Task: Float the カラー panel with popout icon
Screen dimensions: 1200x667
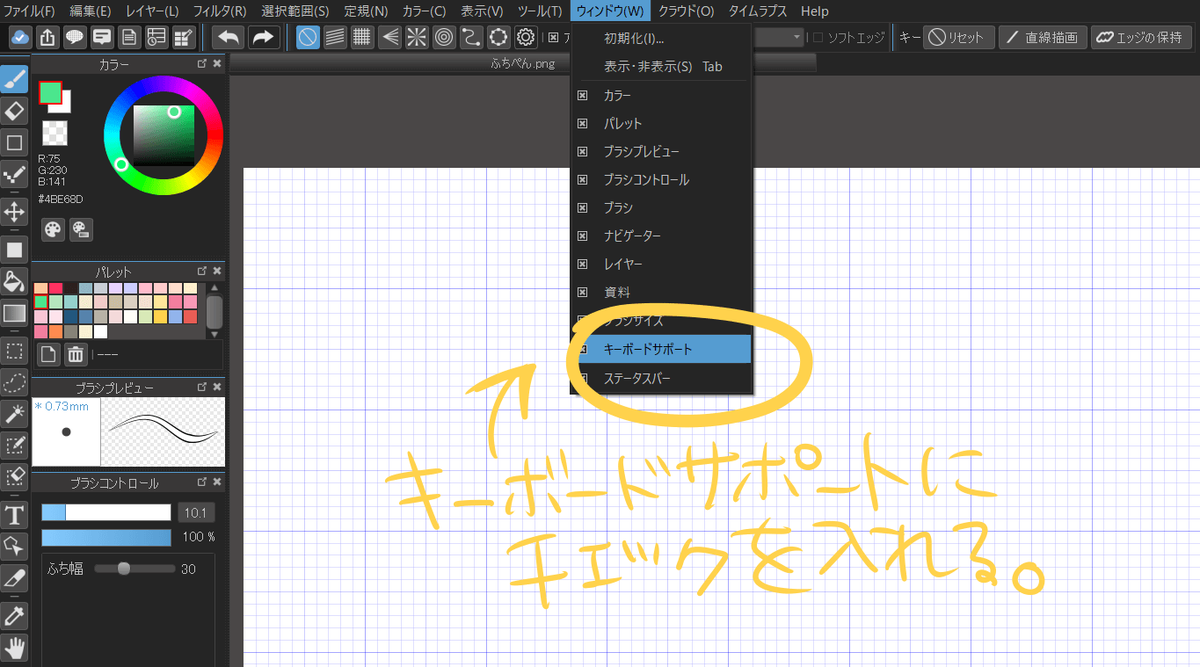Action: tap(202, 63)
